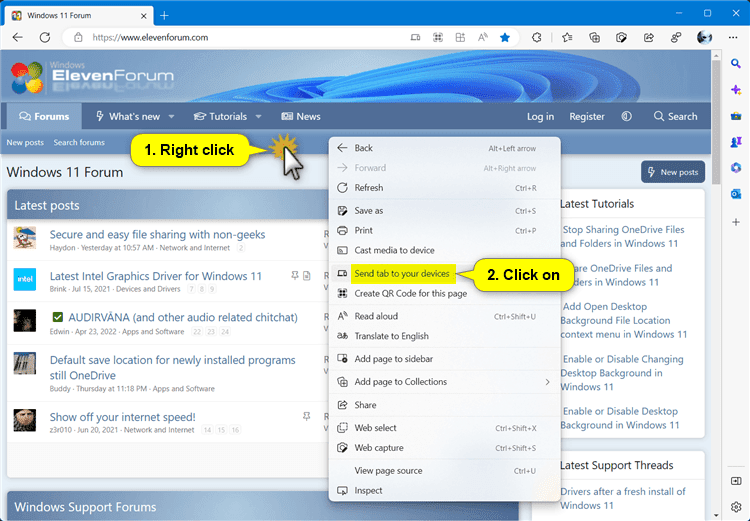Select Inspect in the context menu
750x521 pixels.
[445, 491]
